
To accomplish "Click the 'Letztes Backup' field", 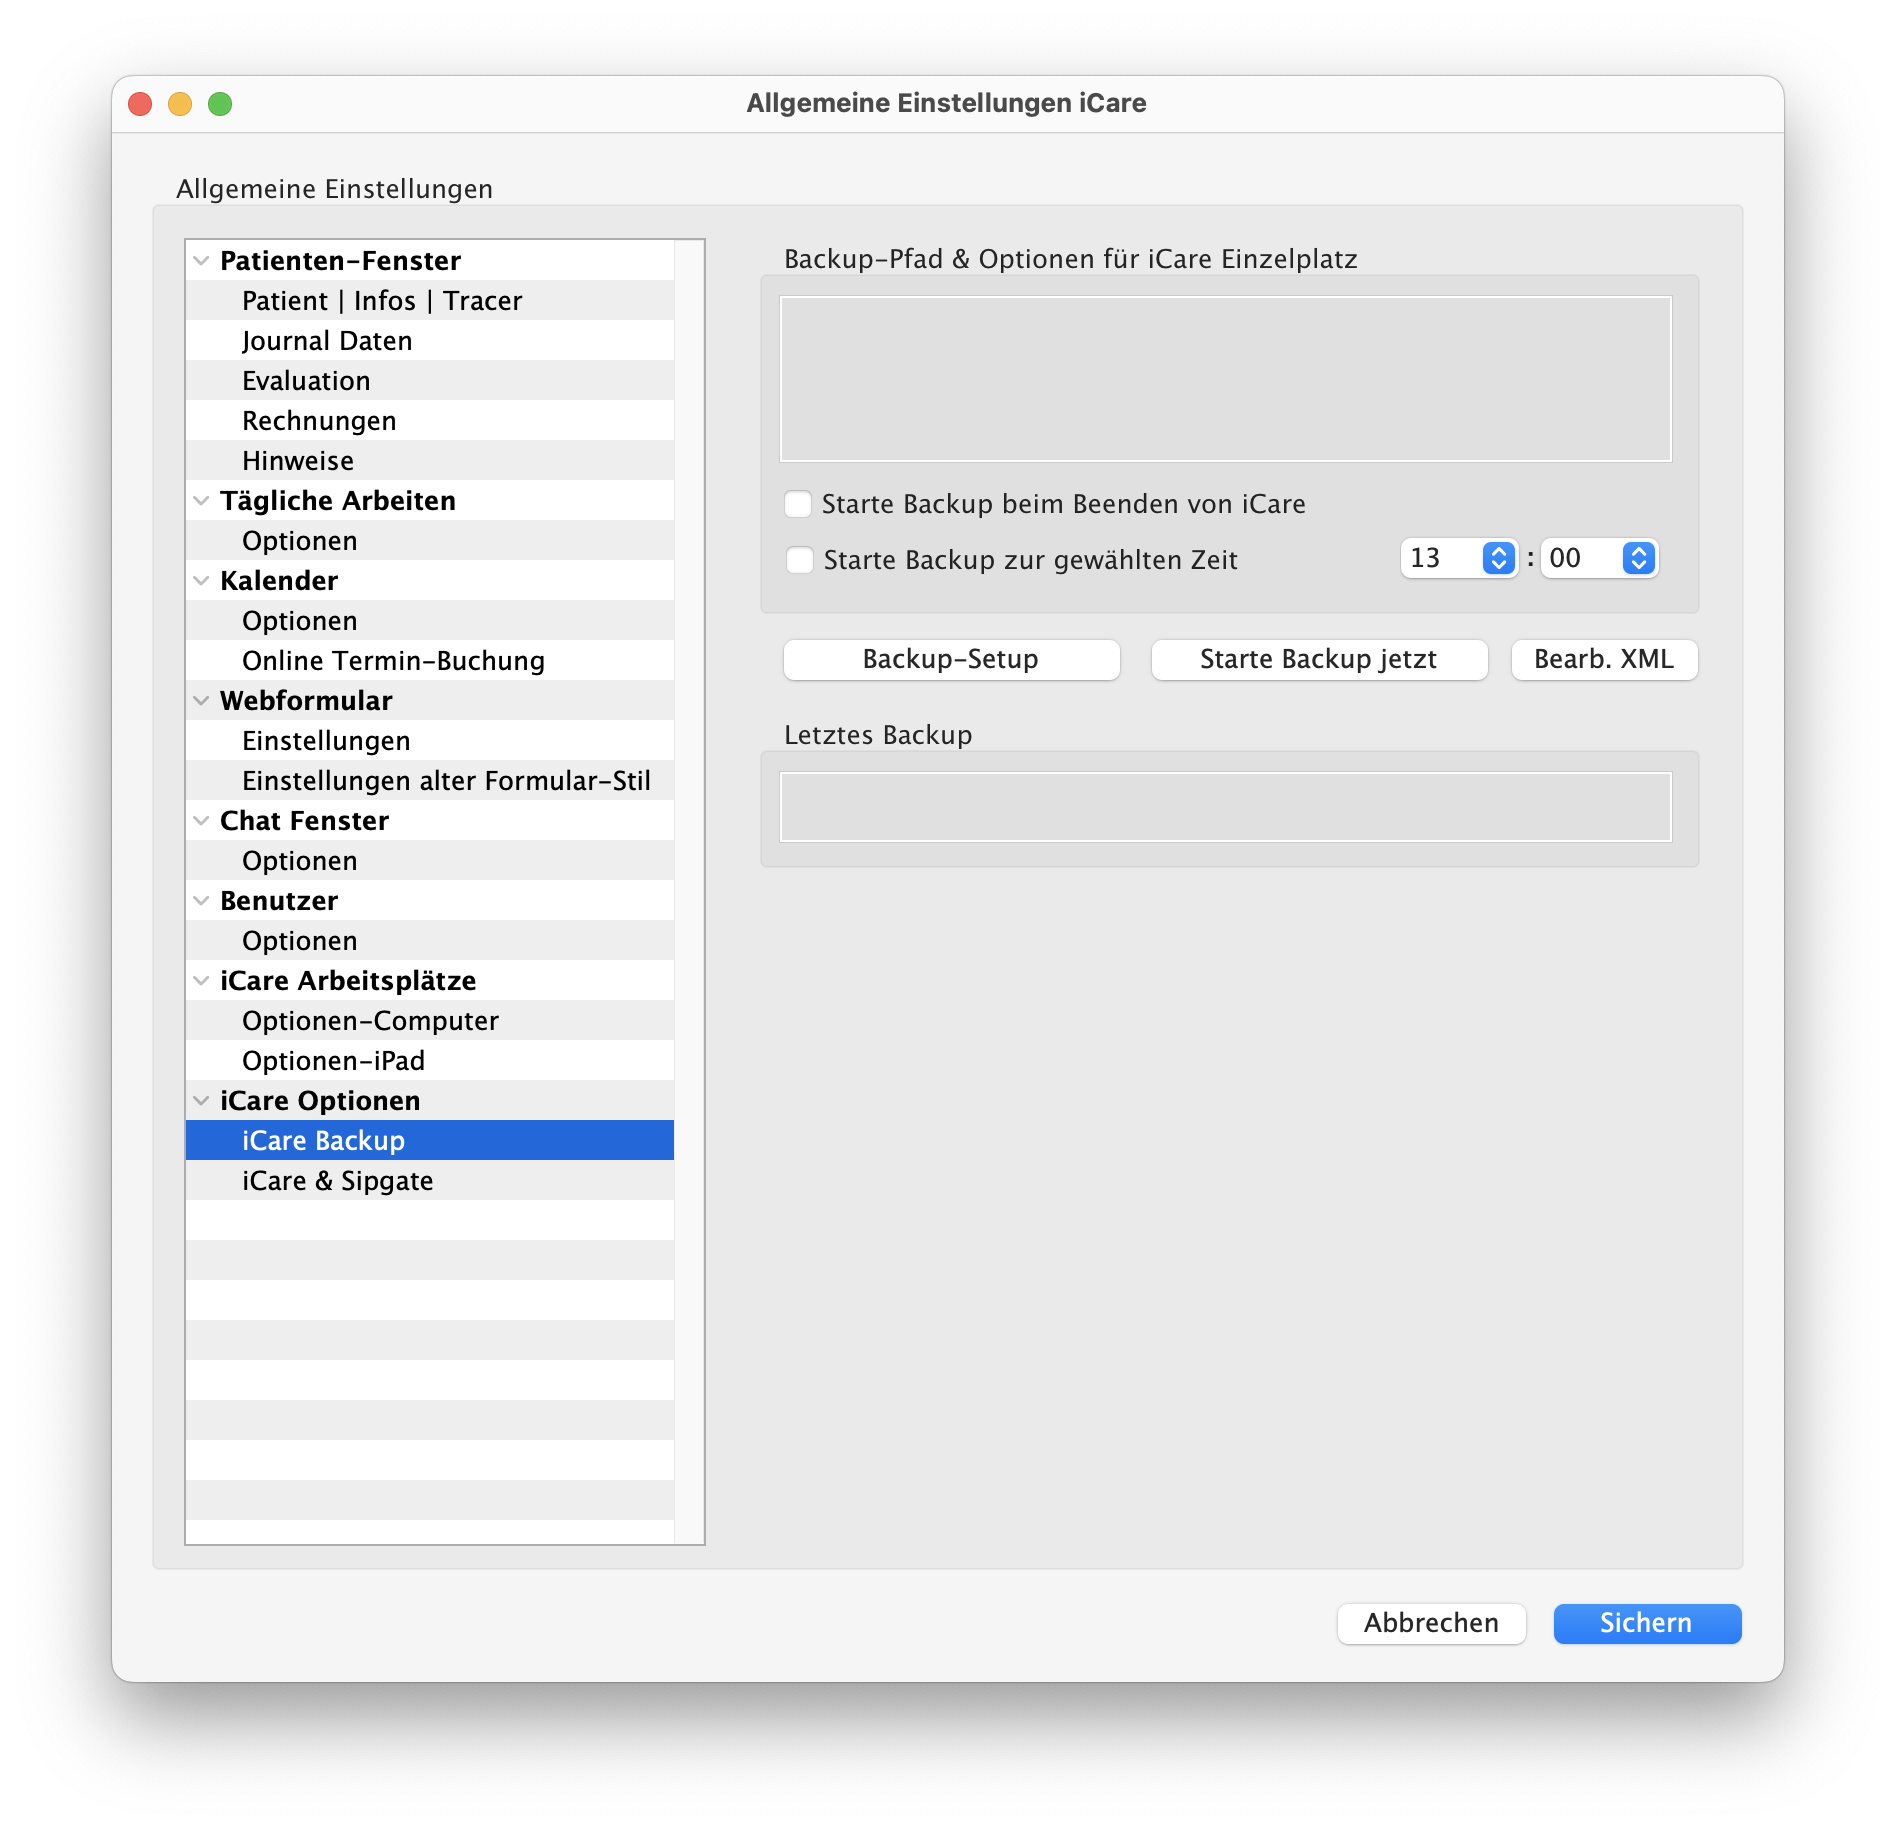I will 1225,807.
